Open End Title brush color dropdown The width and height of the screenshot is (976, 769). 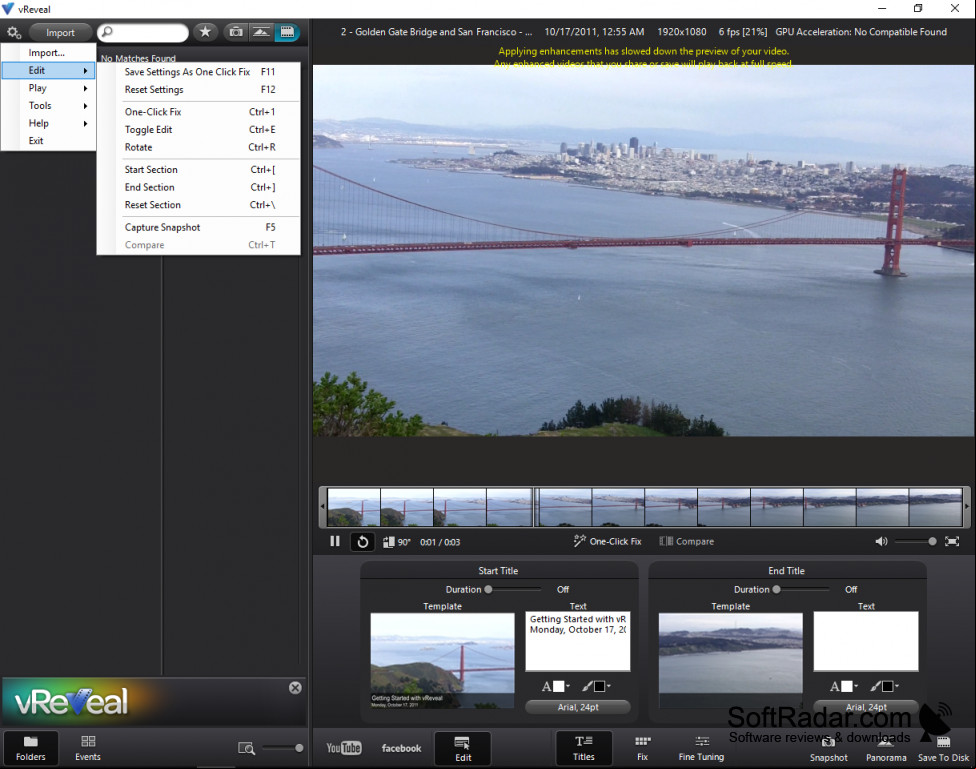pos(884,686)
